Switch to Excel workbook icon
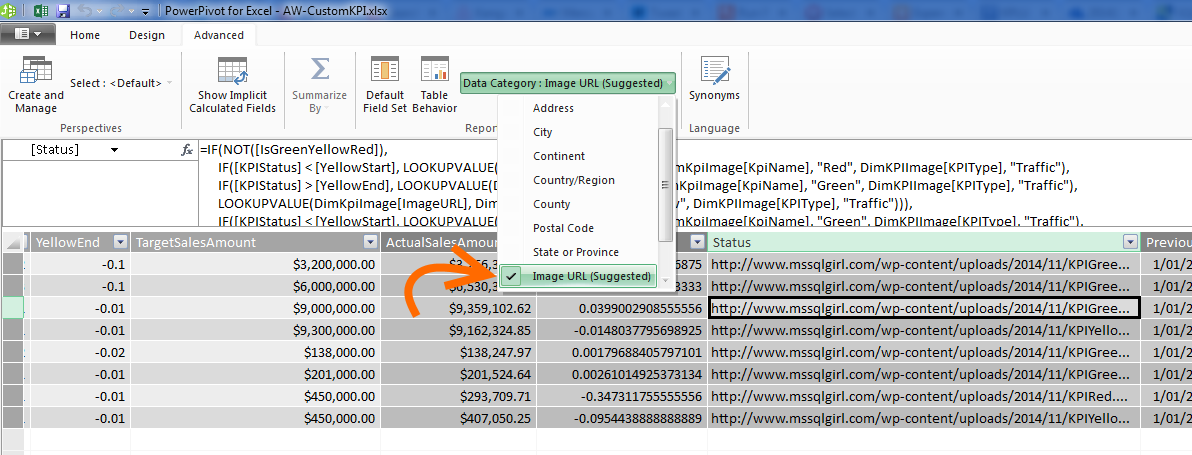Viewport: 1192px width, 455px height. (x=41, y=11)
